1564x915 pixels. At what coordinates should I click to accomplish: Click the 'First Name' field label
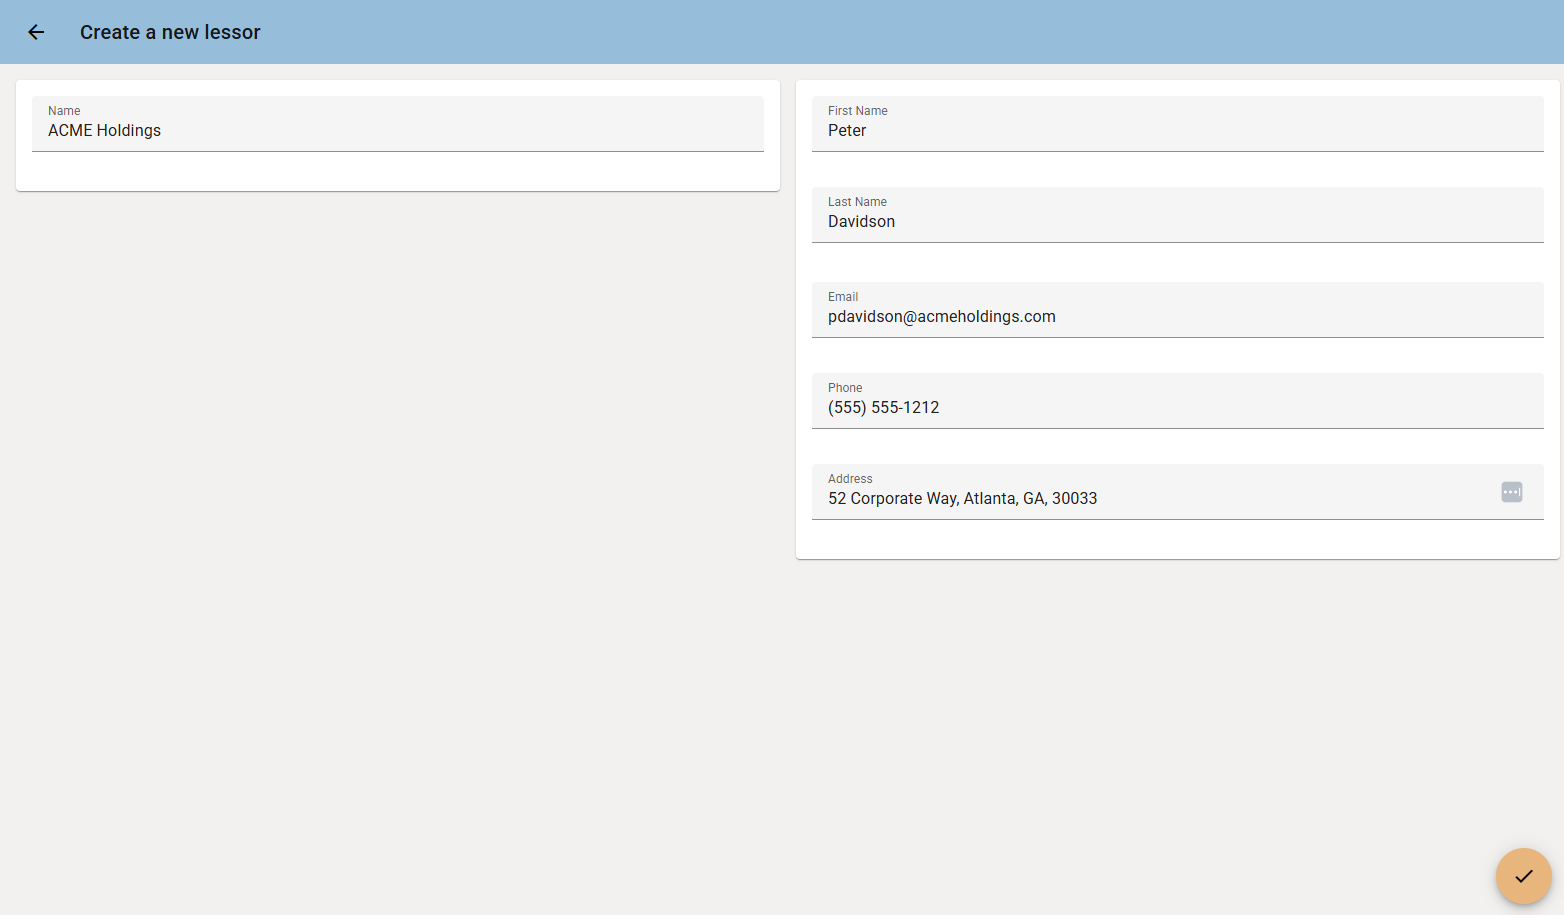(858, 111)
